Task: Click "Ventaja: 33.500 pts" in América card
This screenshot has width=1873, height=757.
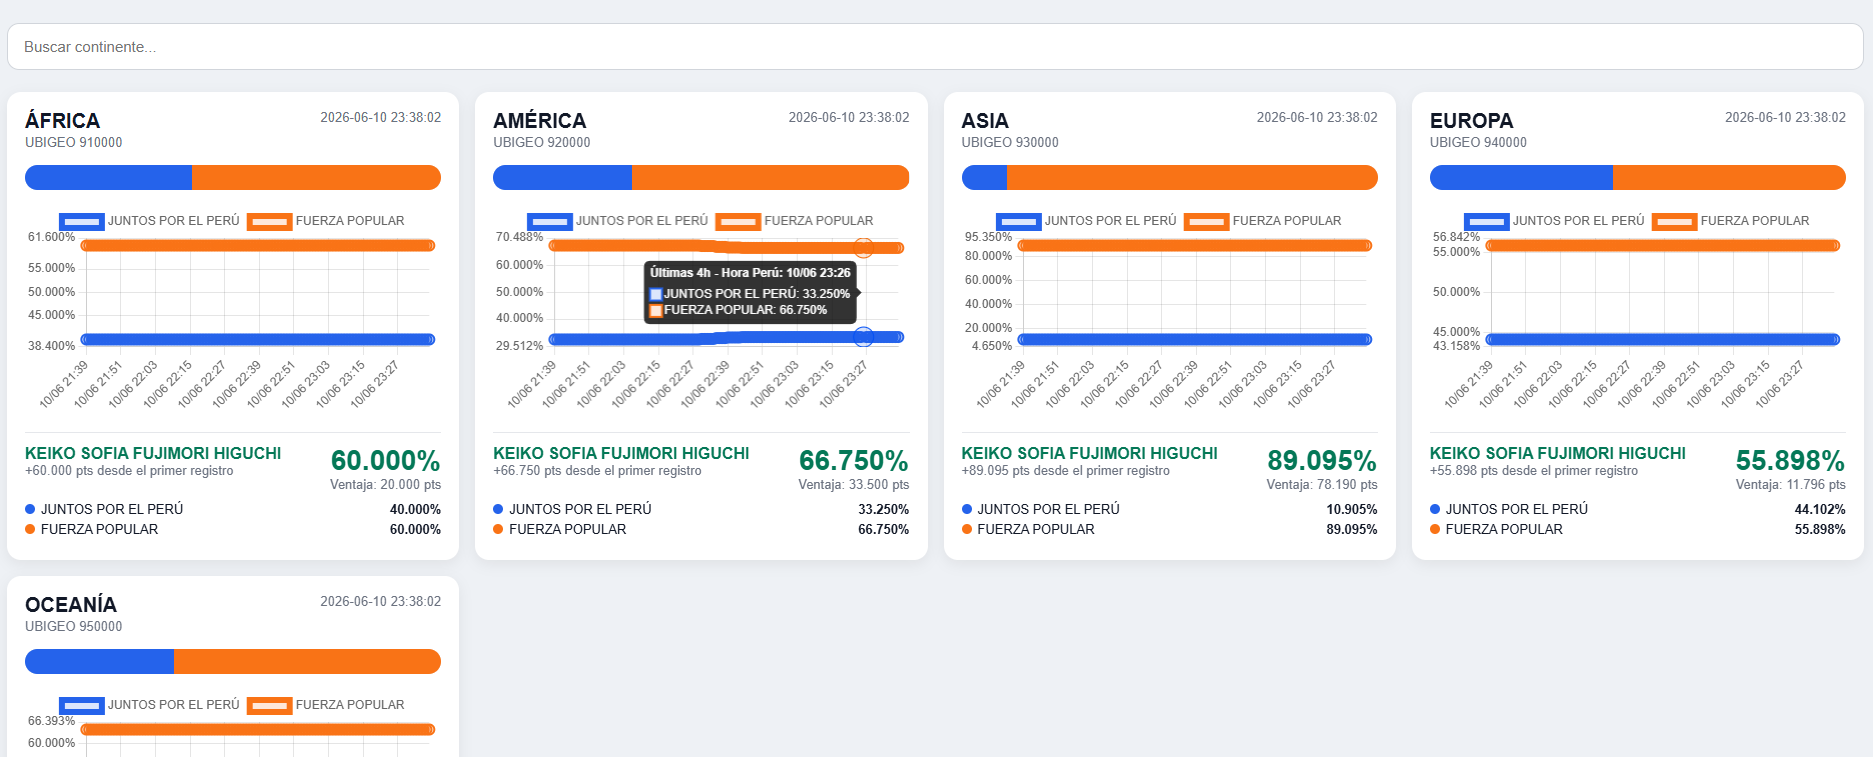Action: click(854, 485)
